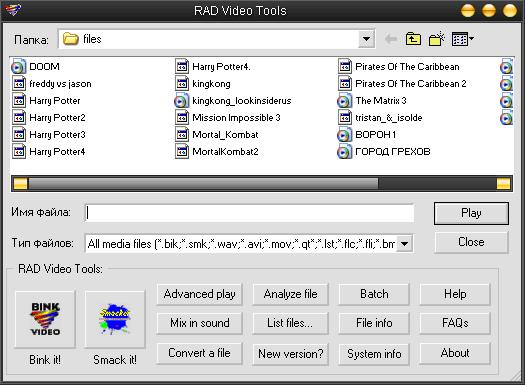
Task: Select the kingkong_lookinsiderus file icon
Action: 181,101
